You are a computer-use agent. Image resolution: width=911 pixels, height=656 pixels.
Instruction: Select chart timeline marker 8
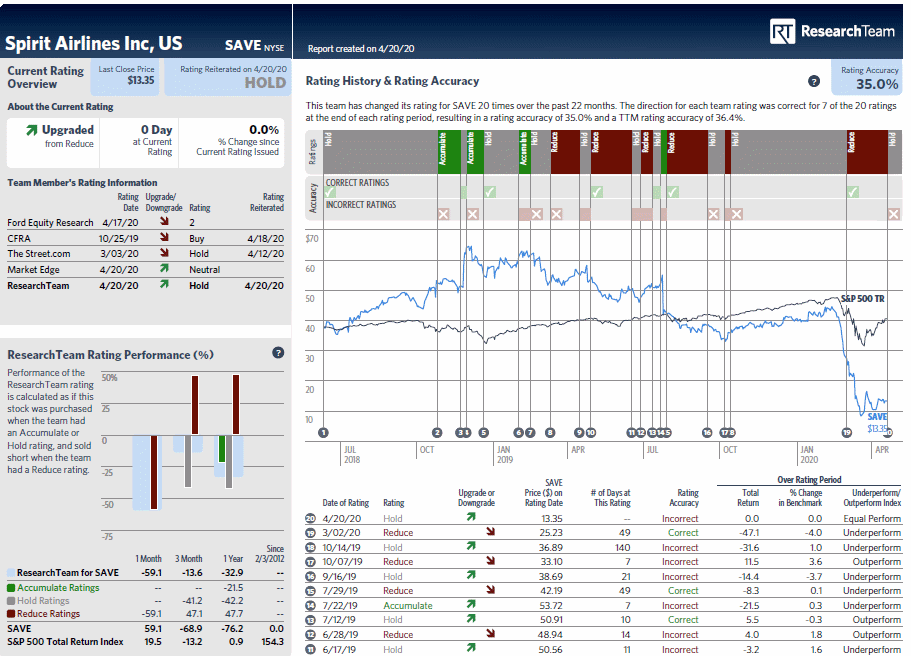[550, 432]
